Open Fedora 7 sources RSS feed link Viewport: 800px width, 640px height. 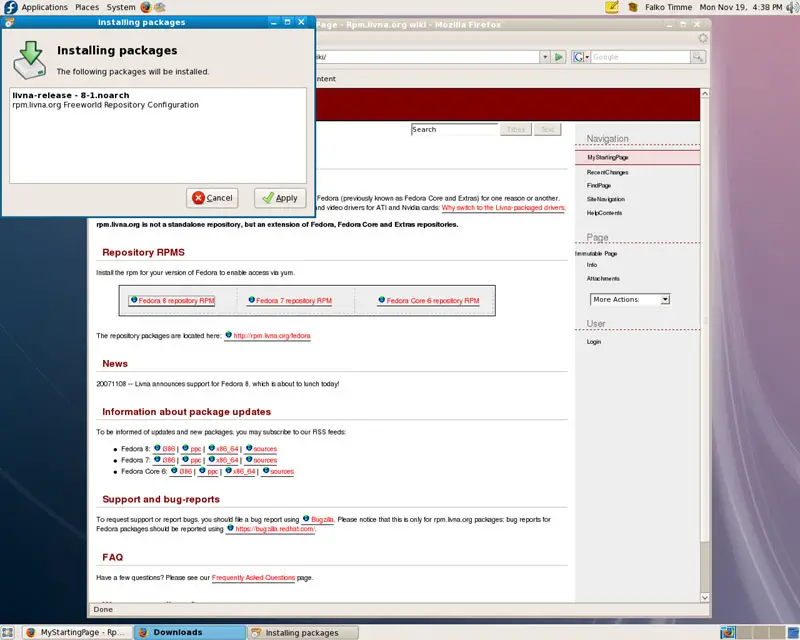(x=265, y=460)
